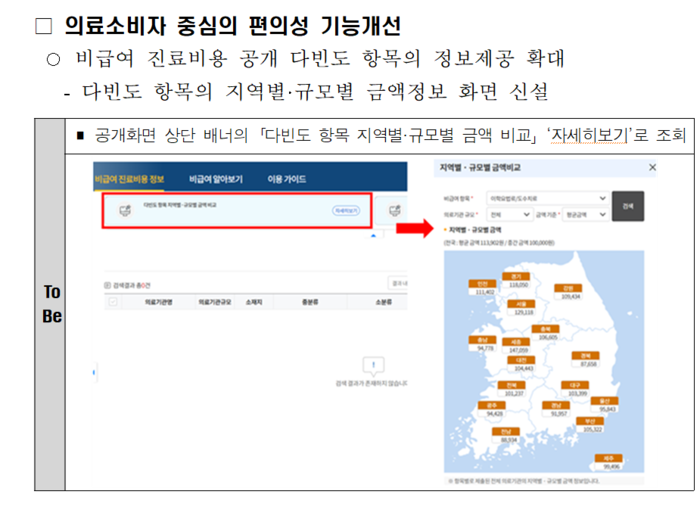Click the 전북 region label on map
Screen dimensions: 700x507
coord(512,385)
